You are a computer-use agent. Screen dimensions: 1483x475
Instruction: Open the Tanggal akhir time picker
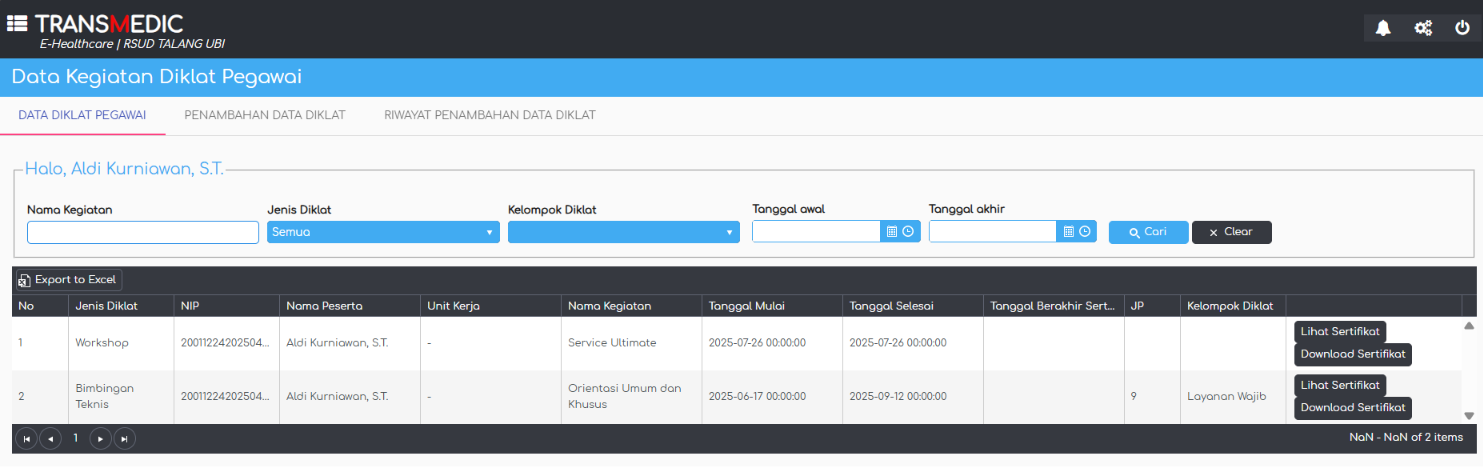click(1085, 231)
